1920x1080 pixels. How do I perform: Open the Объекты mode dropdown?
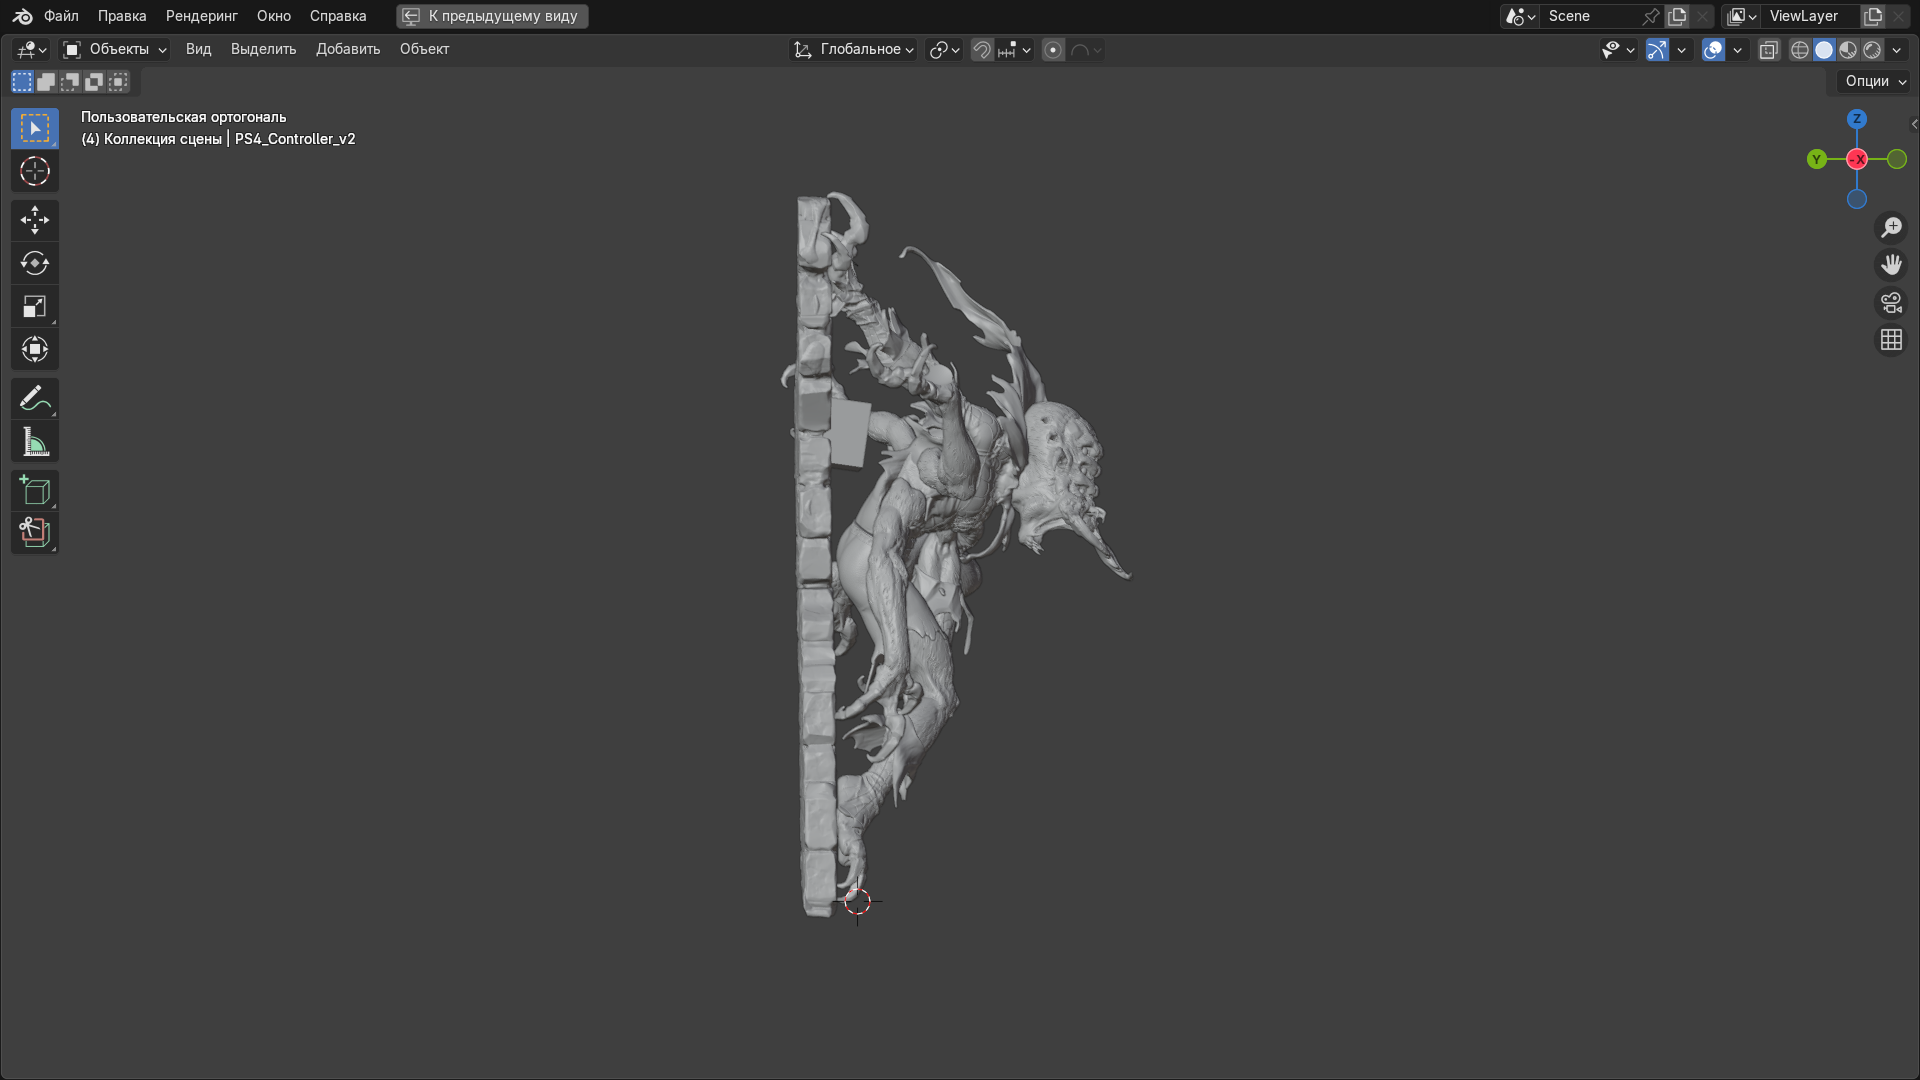(x=114, y=49)
